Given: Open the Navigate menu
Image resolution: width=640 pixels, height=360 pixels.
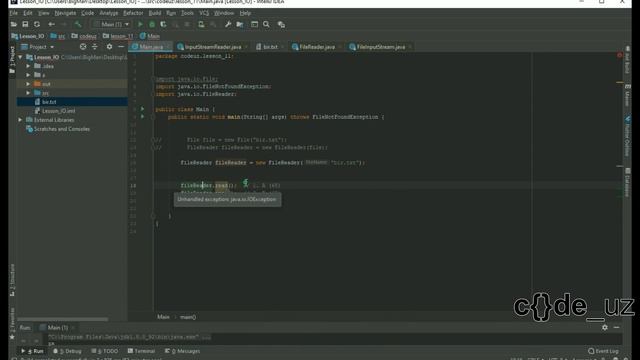Looking at the screenshot, I should click(x=65, y=13).
